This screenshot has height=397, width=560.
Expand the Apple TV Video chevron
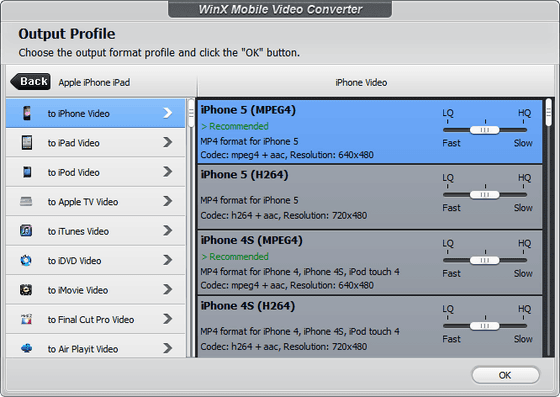pyautogui.click(x=168, y=201)
